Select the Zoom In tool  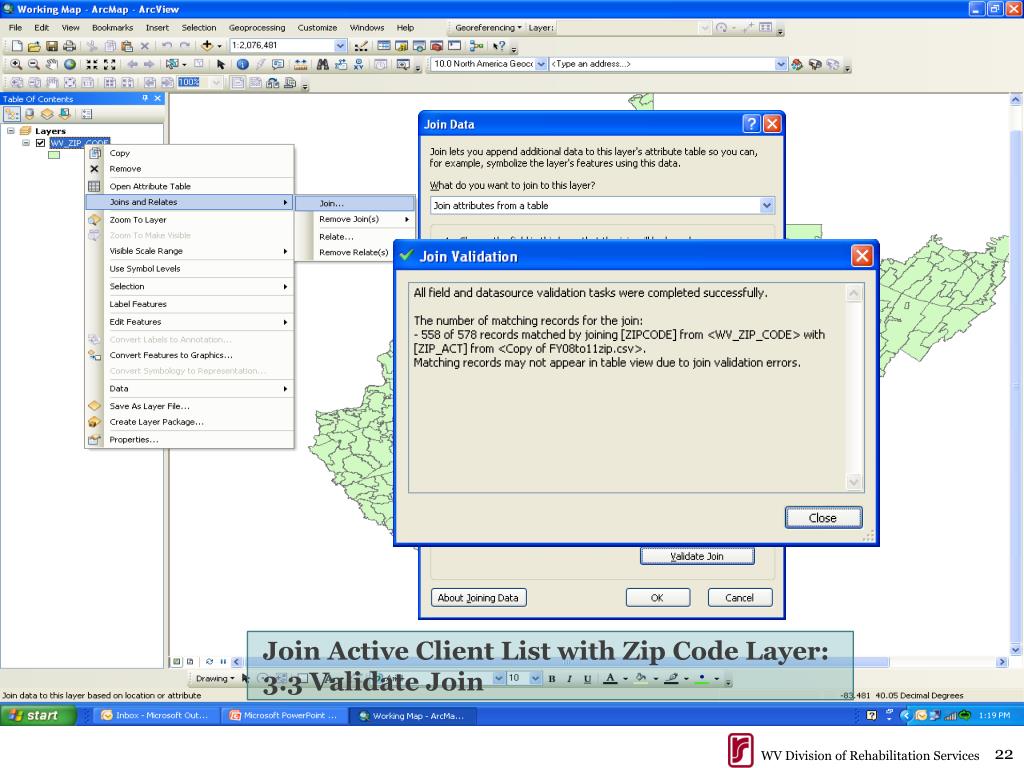coord(16,64)
